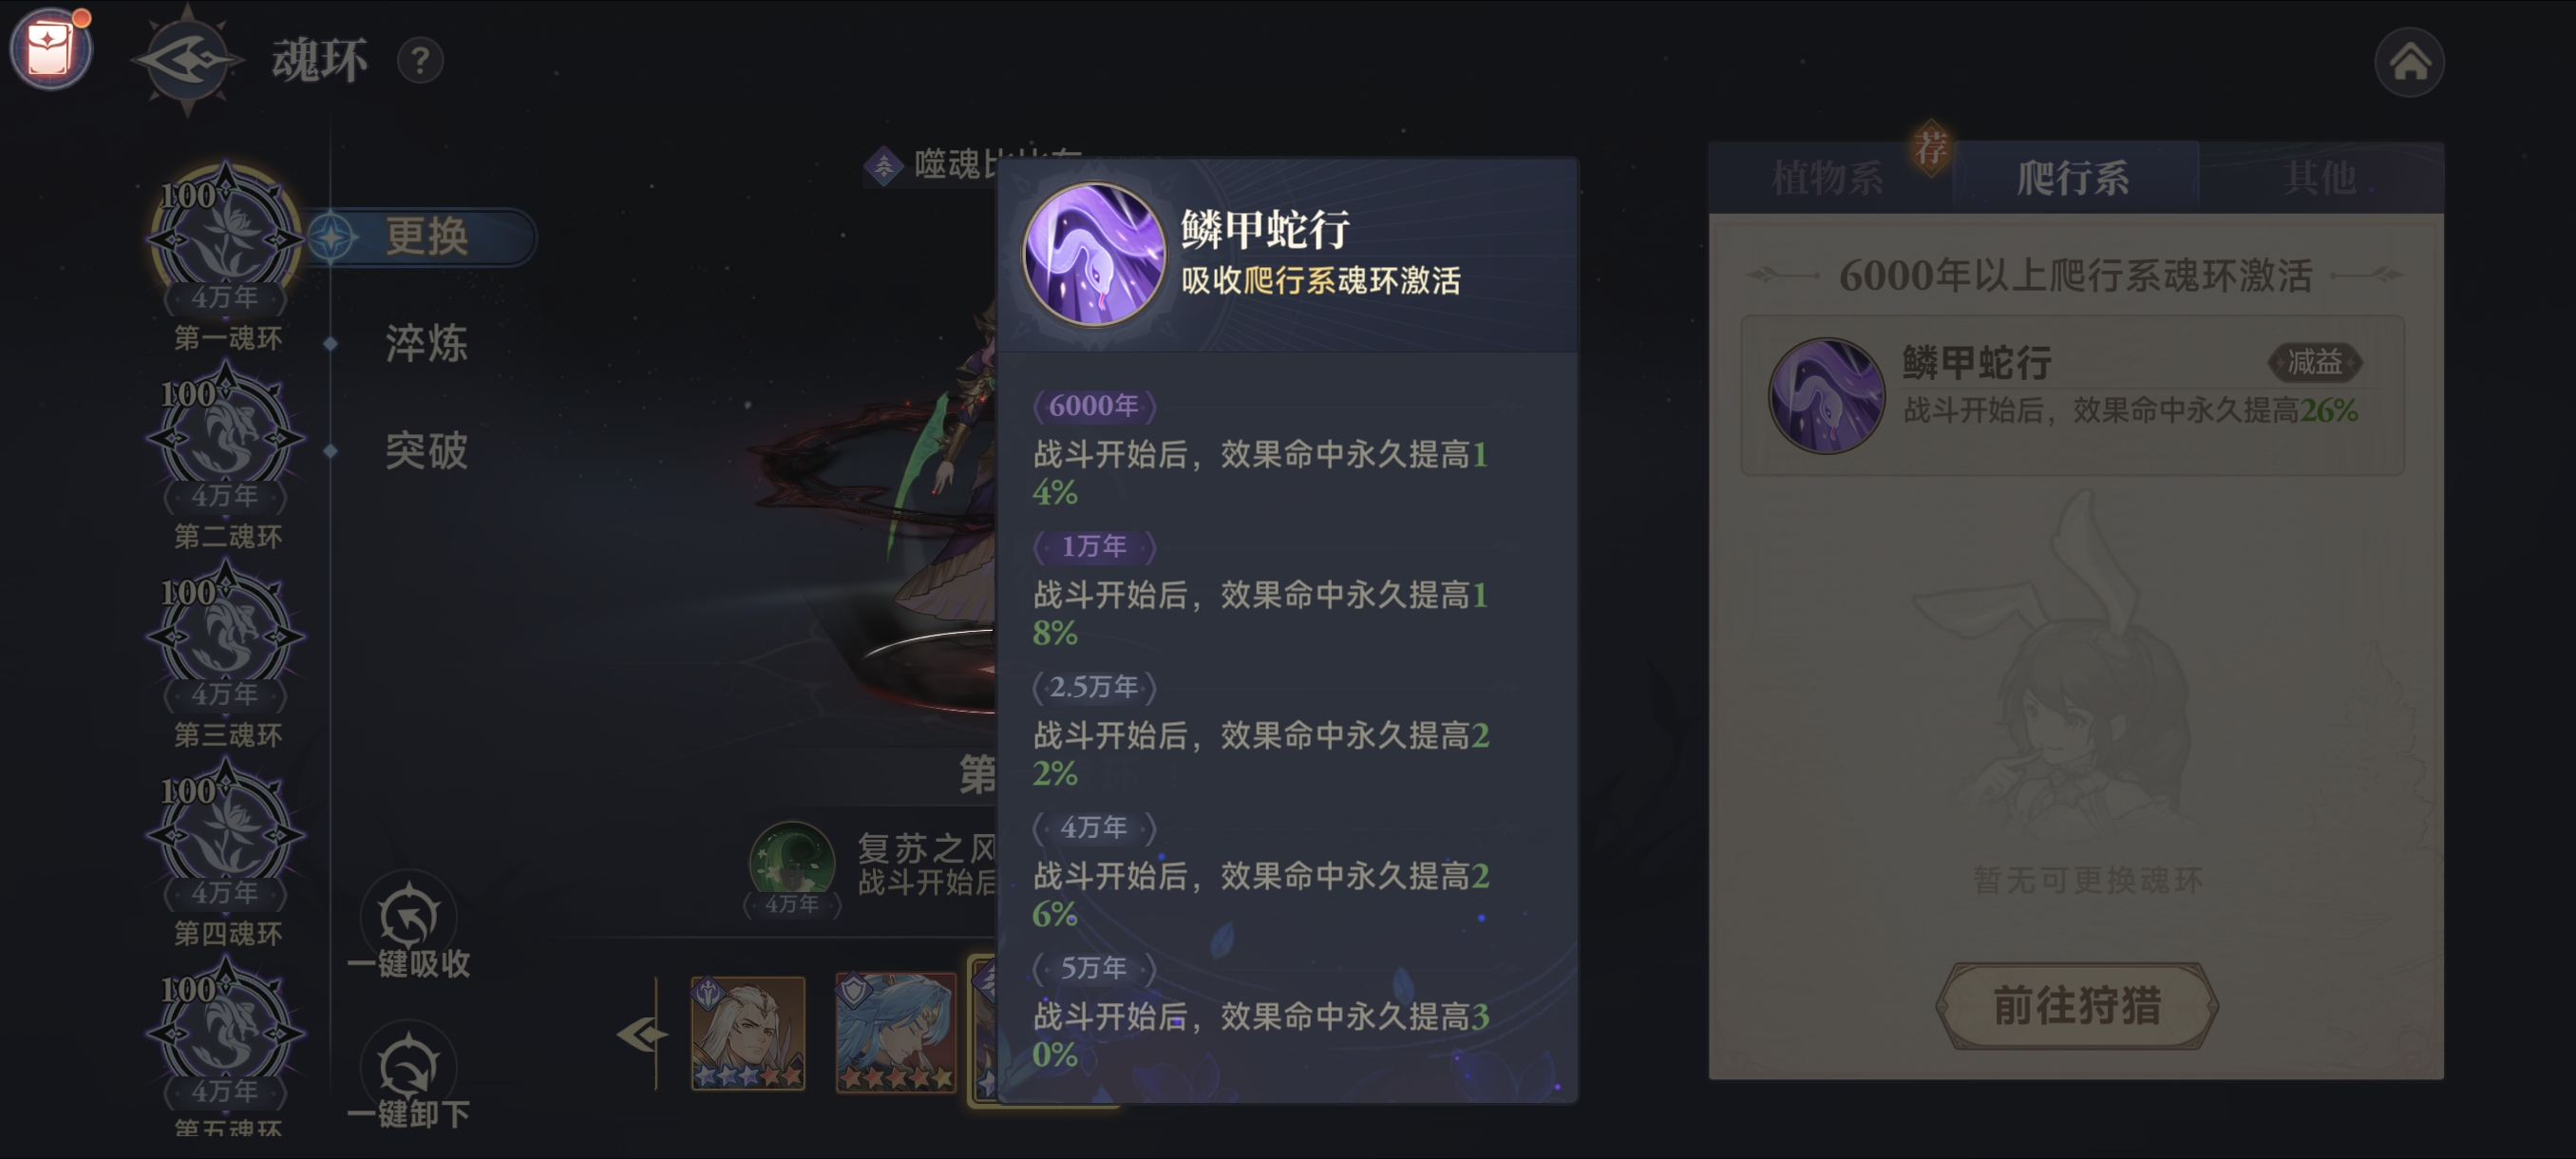
Task: Open the question mark help icon
Action: pos(420,61)
